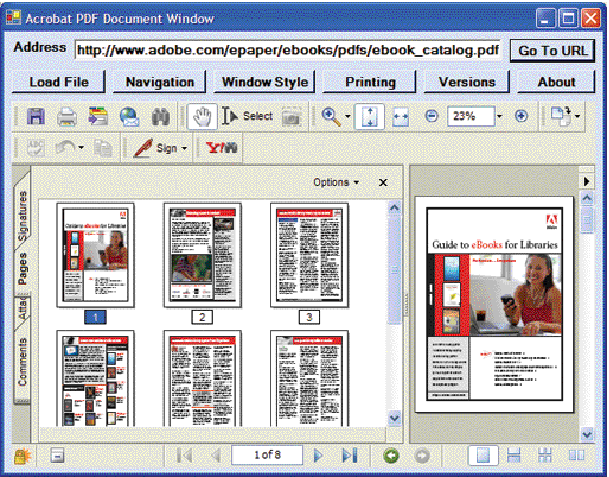This screenshot has width=609, height=477.
Task: Open the Comments side tab
Action: pos(23,362)
